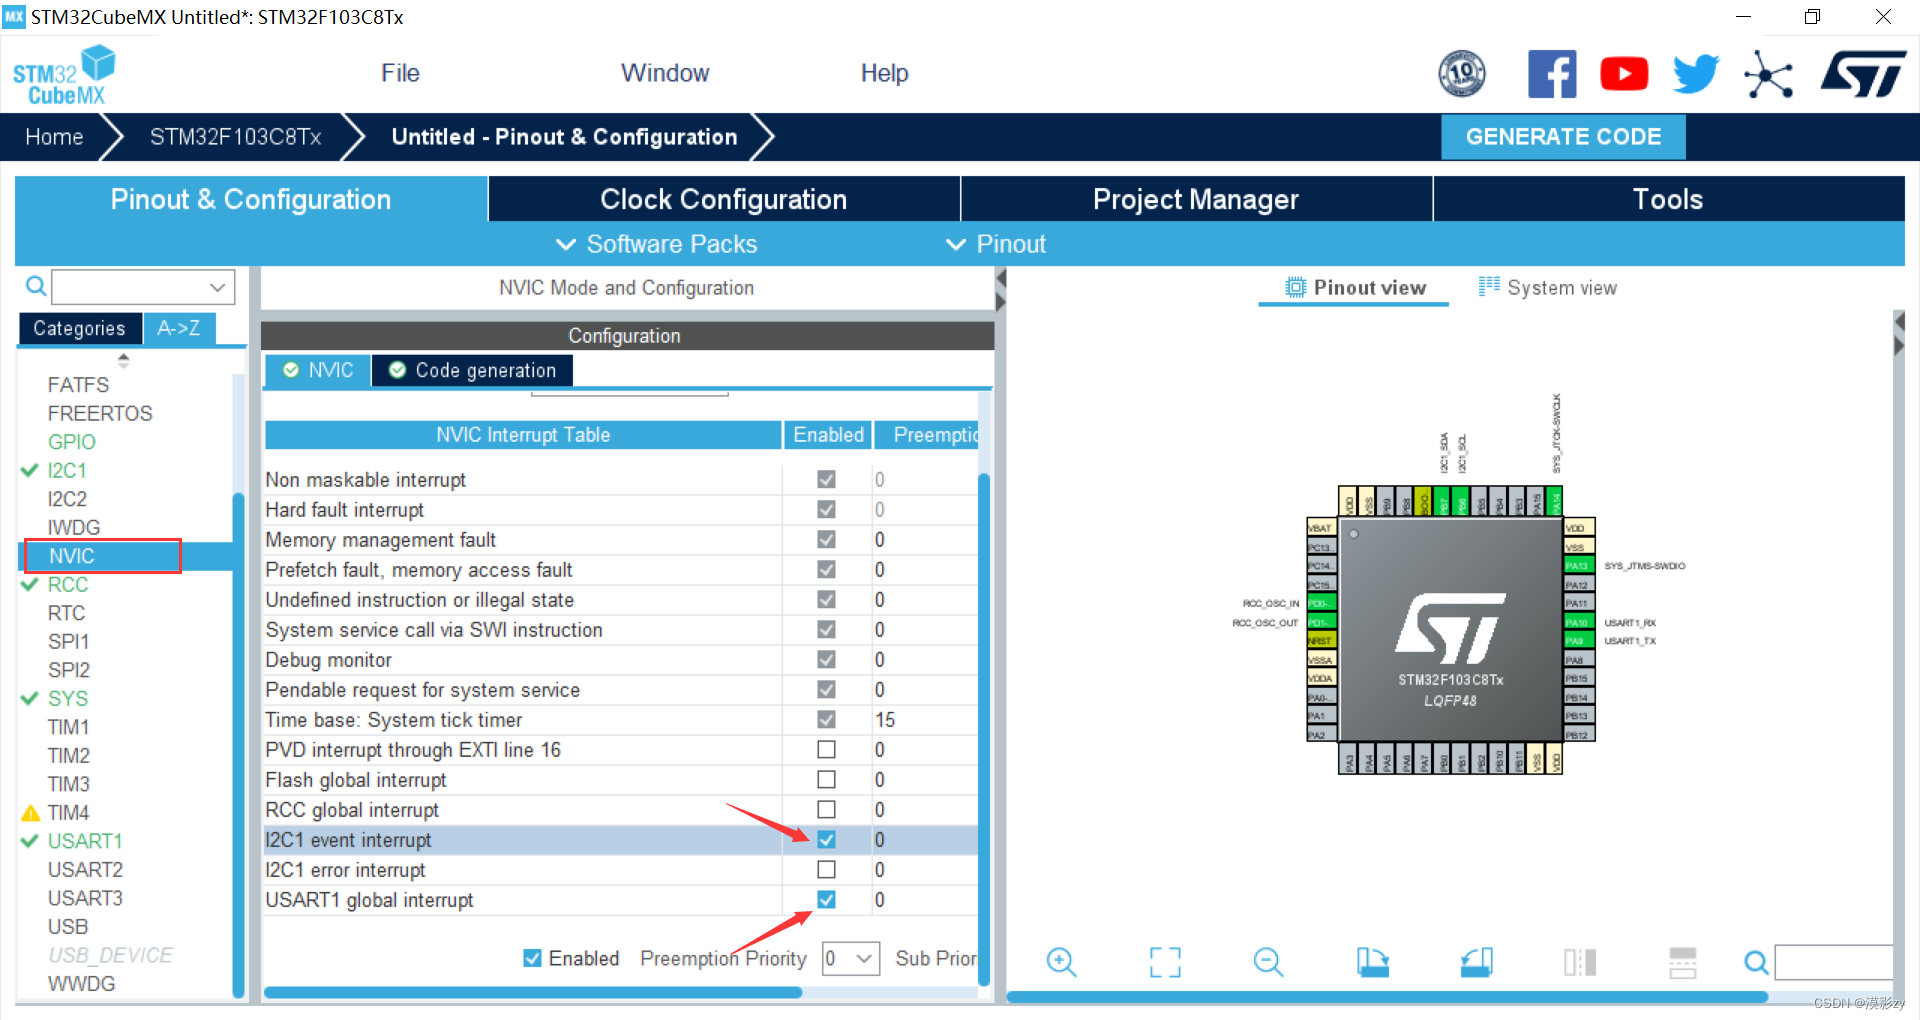1920x1020 pixels.
Task: Toggle the Time base System tick timer checkbox
Action: (x=826, y=719)
